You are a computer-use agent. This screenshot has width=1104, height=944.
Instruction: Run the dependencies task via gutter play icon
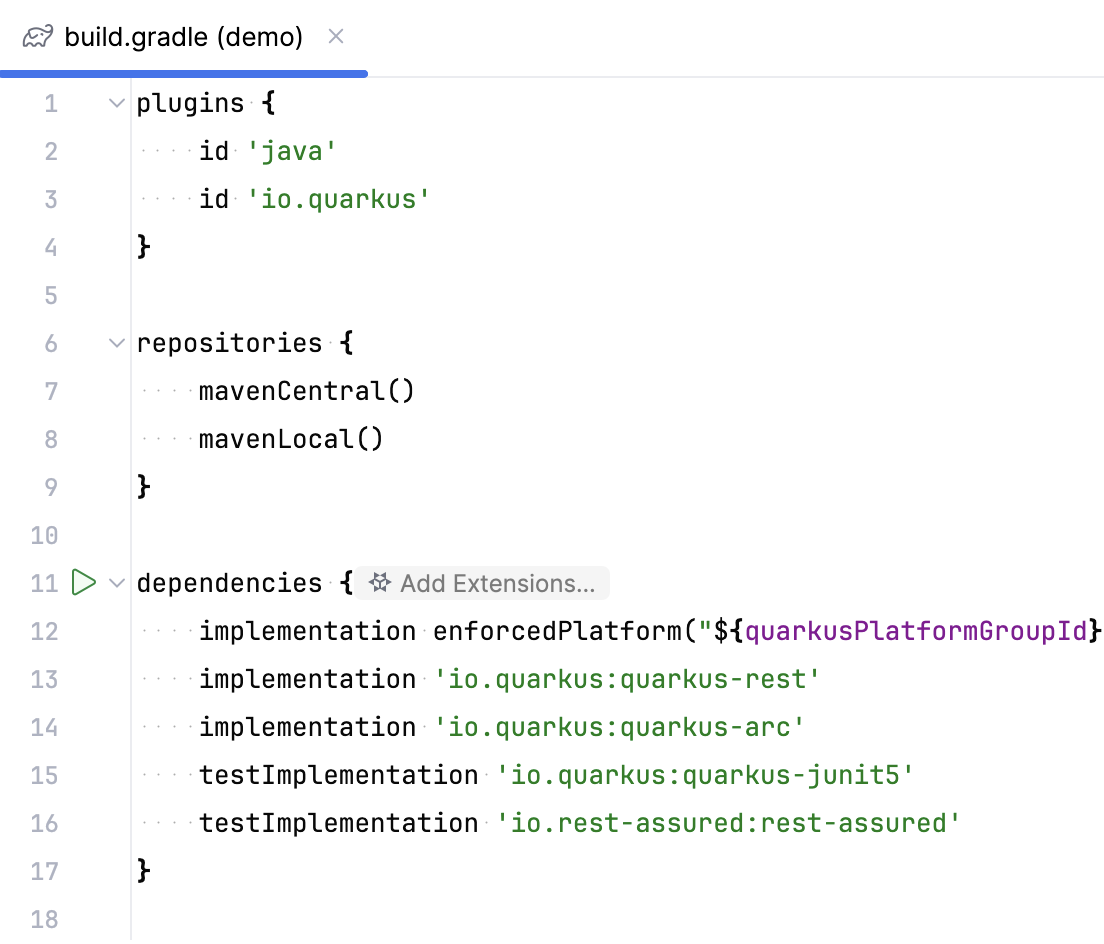86,582
